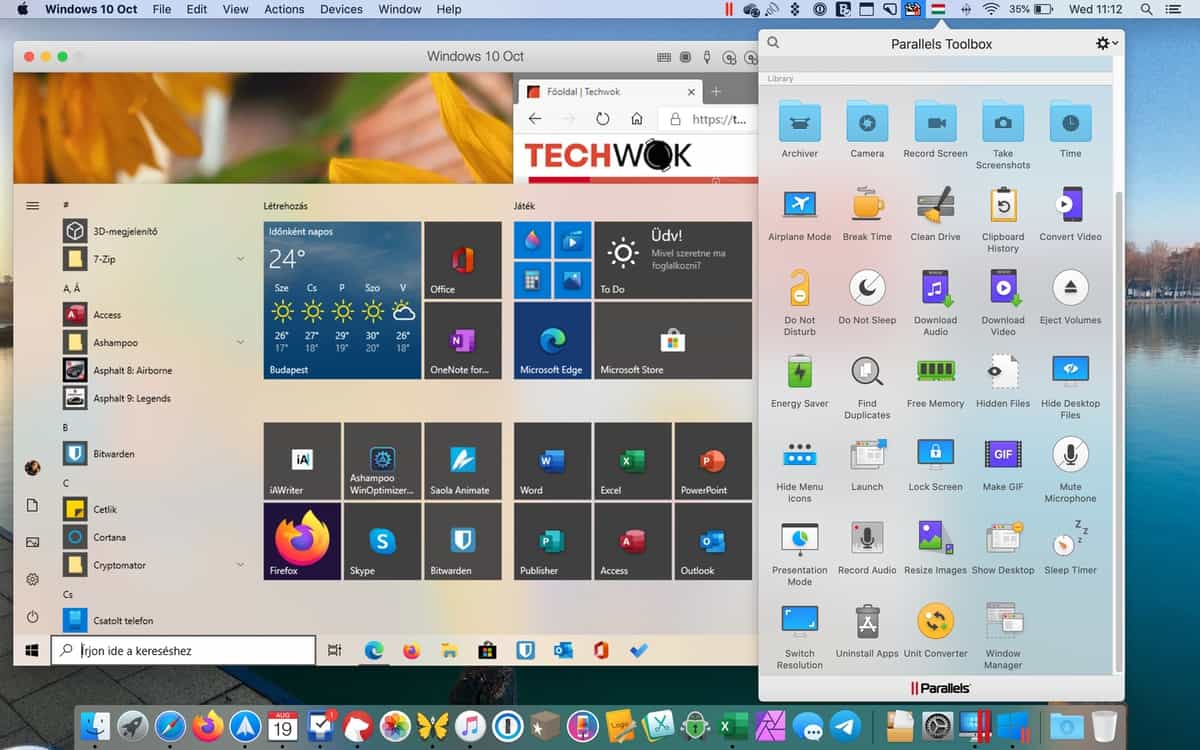Open Task View on Windows taskbar
This screenshot has width=1200, height=750.
point(335,650)
